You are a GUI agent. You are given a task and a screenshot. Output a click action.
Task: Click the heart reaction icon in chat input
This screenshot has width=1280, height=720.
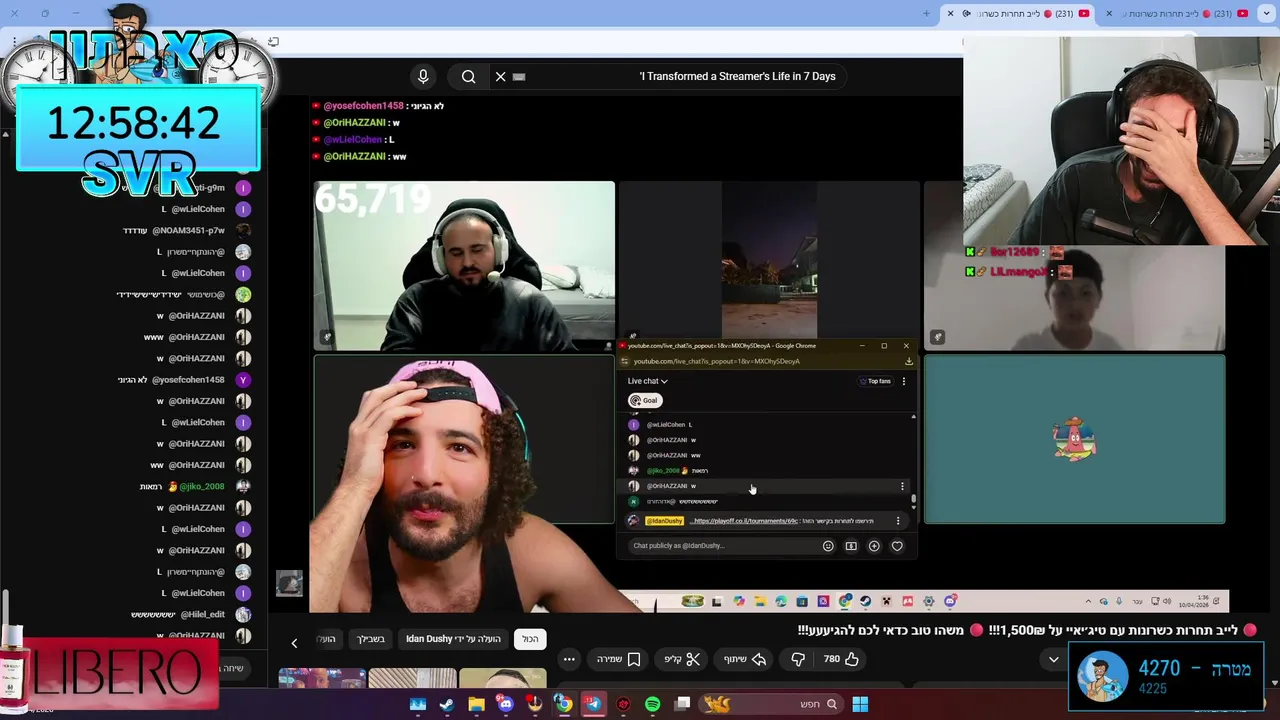[897, 546]
